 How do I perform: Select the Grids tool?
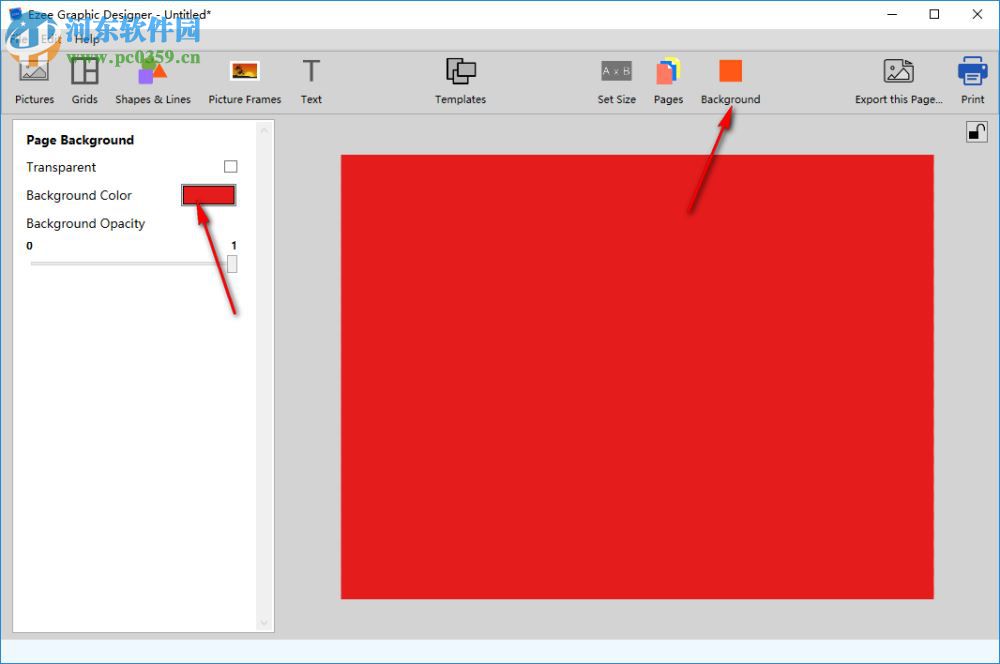[84, 80]
